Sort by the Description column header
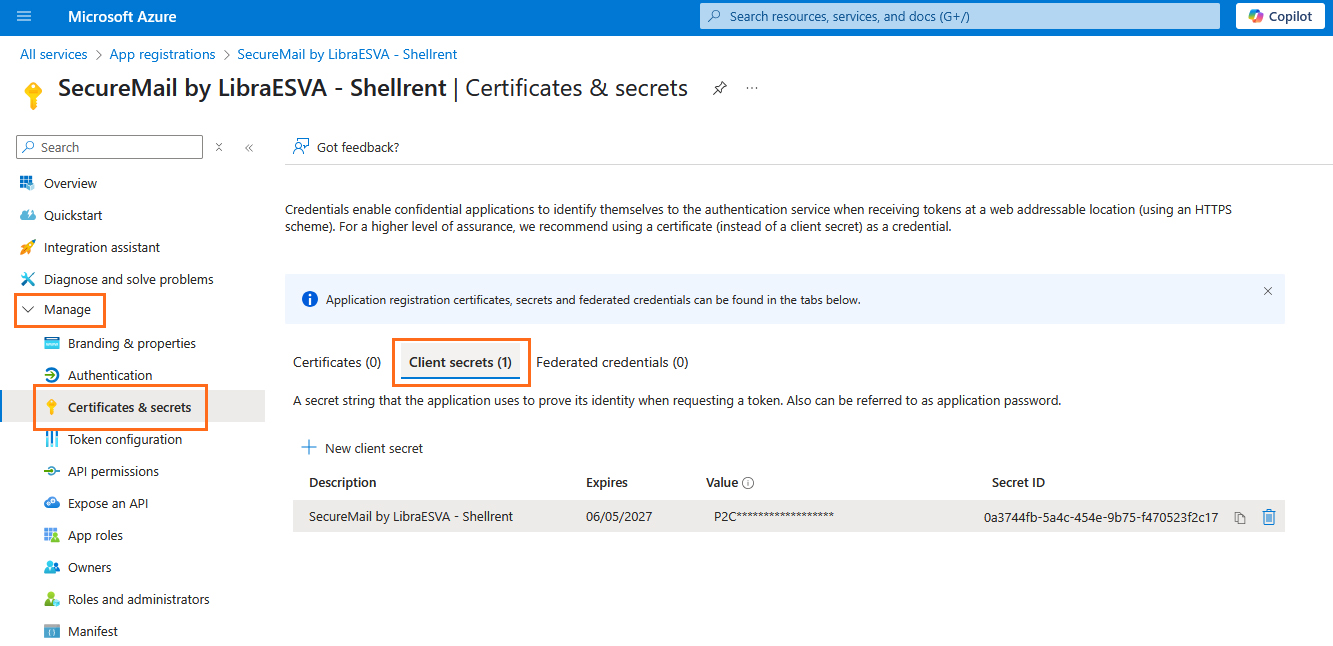Screen dimensions: 1333x646 [x=343, y=482]
